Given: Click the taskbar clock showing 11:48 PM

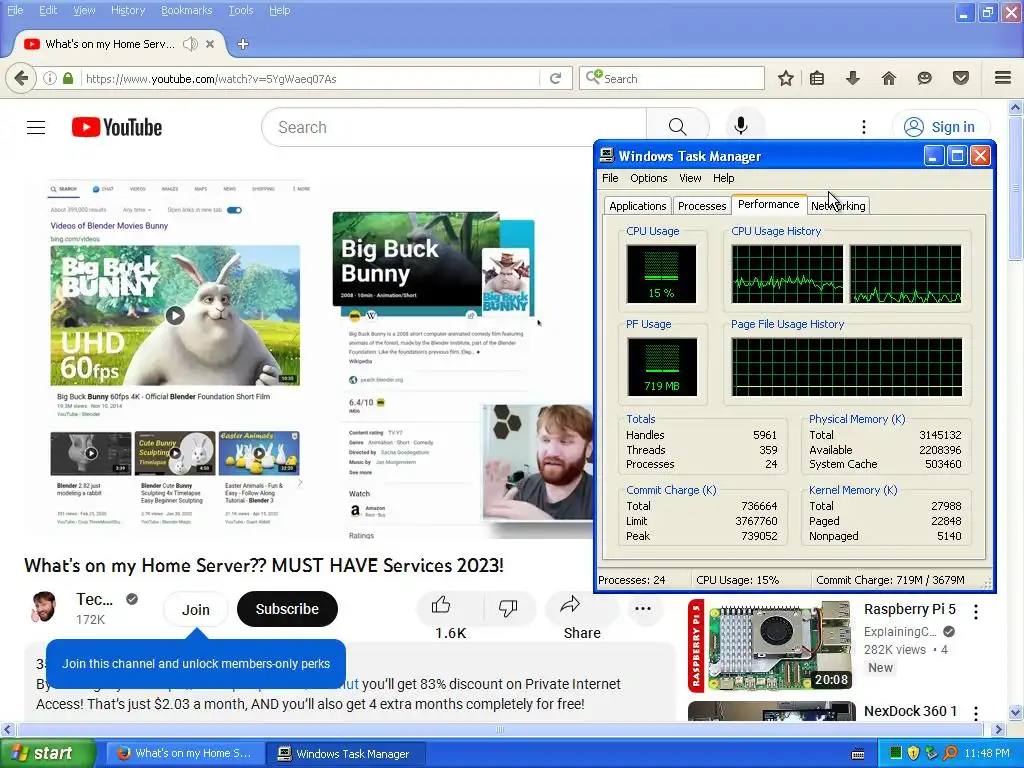Looking at the screenshot, I should pyautogui.click(x=987, y=754).
